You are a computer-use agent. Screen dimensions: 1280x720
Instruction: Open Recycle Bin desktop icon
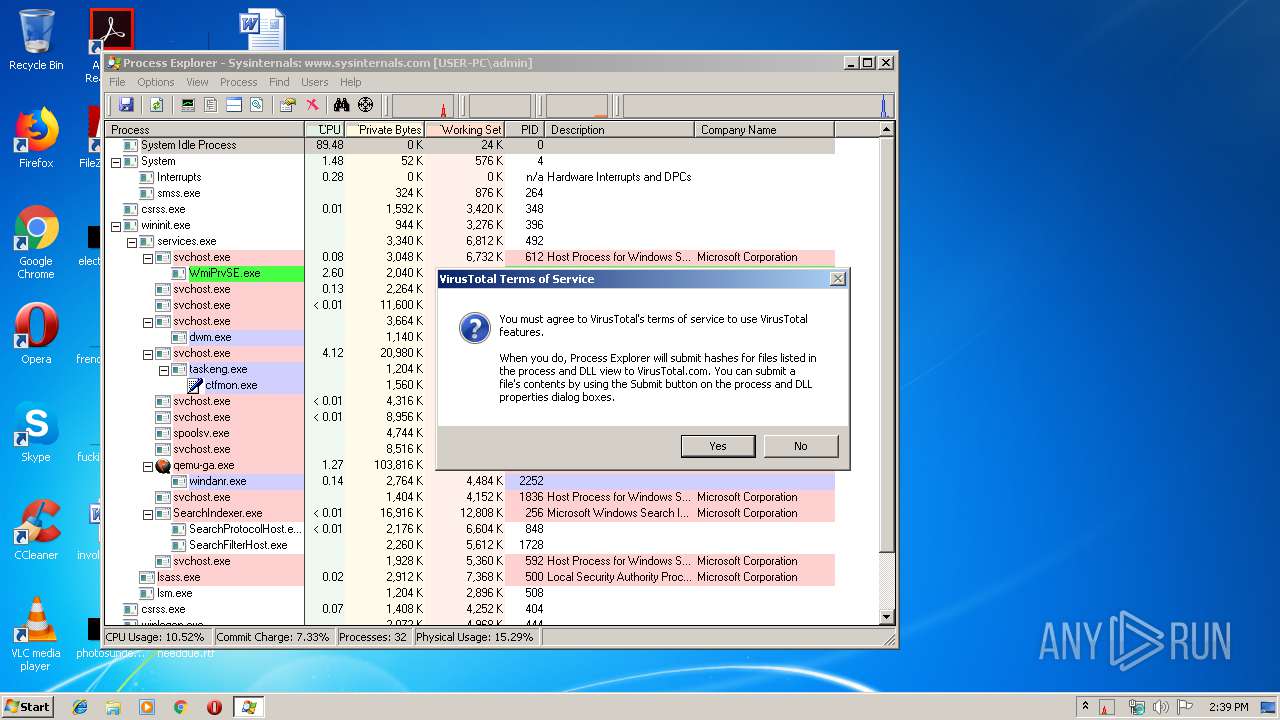(36, 40)
